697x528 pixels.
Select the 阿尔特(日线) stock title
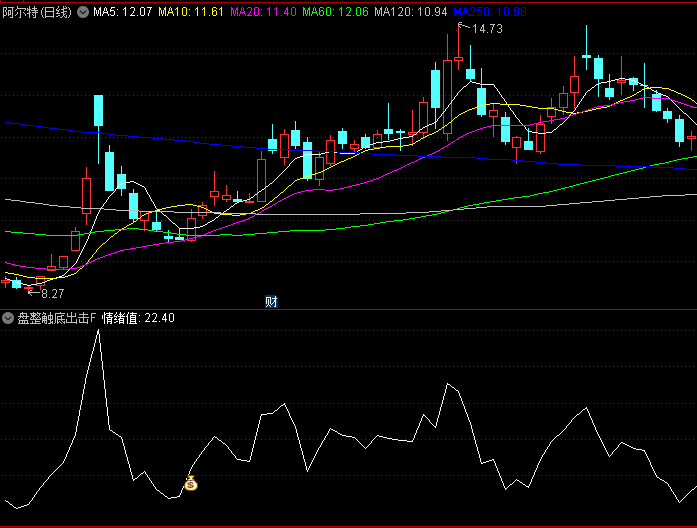37,12
